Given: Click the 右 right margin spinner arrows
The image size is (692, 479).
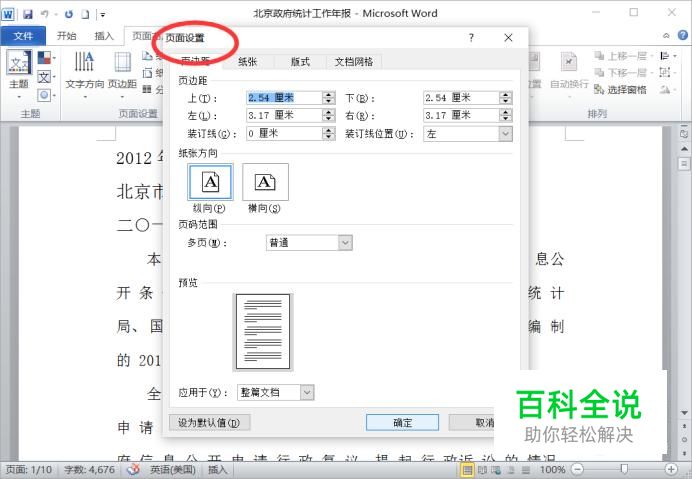Looking at the screenshot, I should point(505,115).
